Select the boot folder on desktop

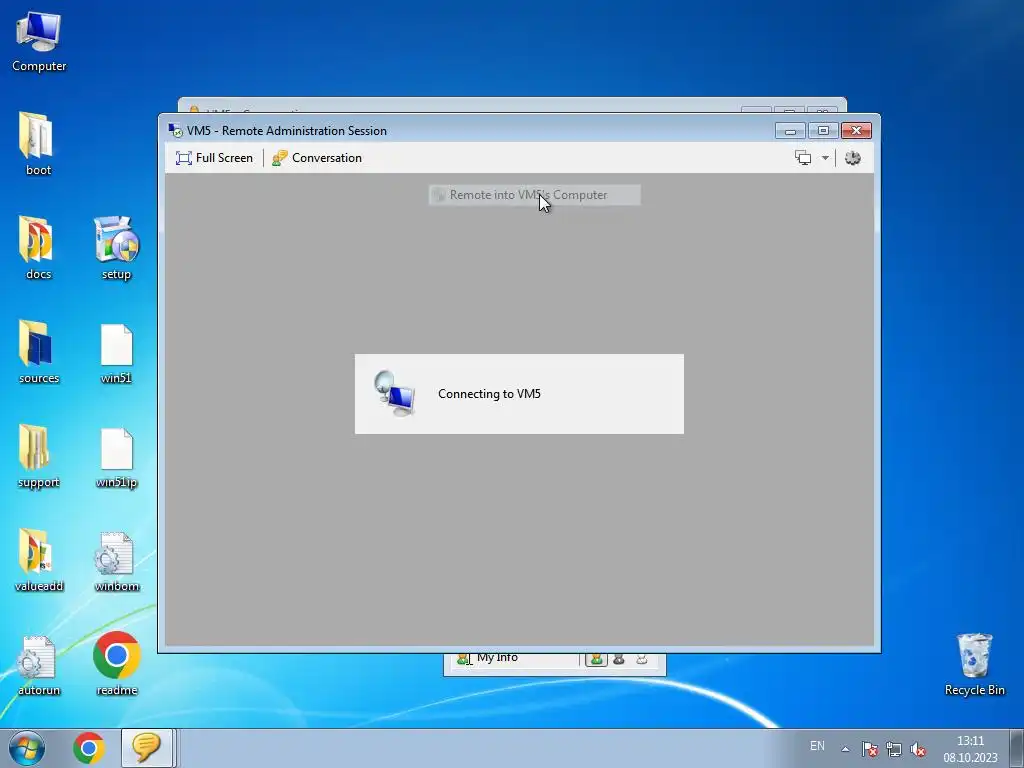click(38, 144)
